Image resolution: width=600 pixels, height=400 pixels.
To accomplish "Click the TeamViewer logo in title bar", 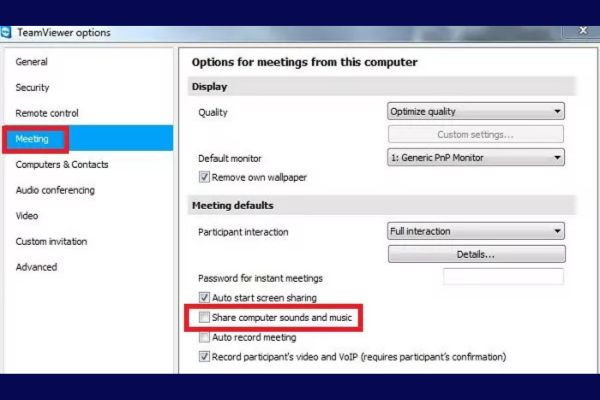I will (x=5, y=33).
